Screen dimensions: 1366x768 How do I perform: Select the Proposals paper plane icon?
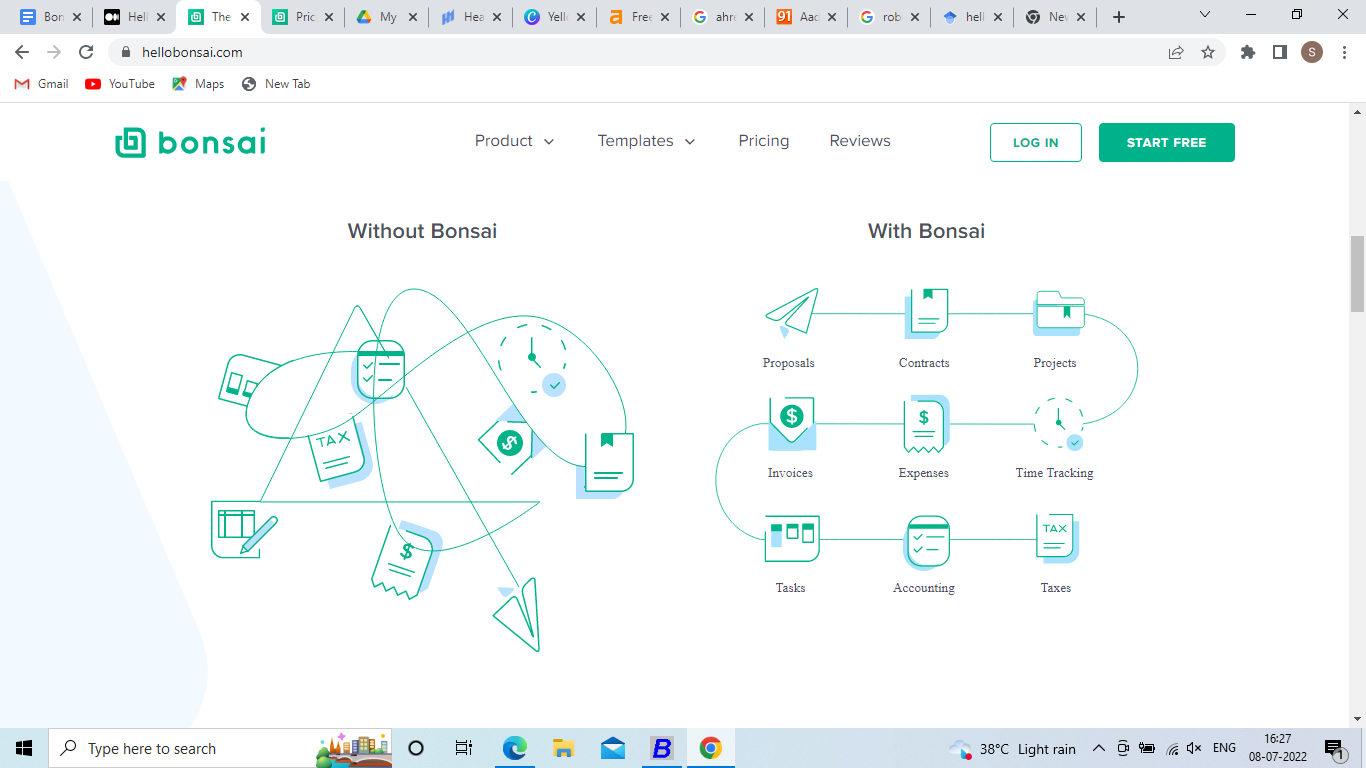(x=792, y=312)
